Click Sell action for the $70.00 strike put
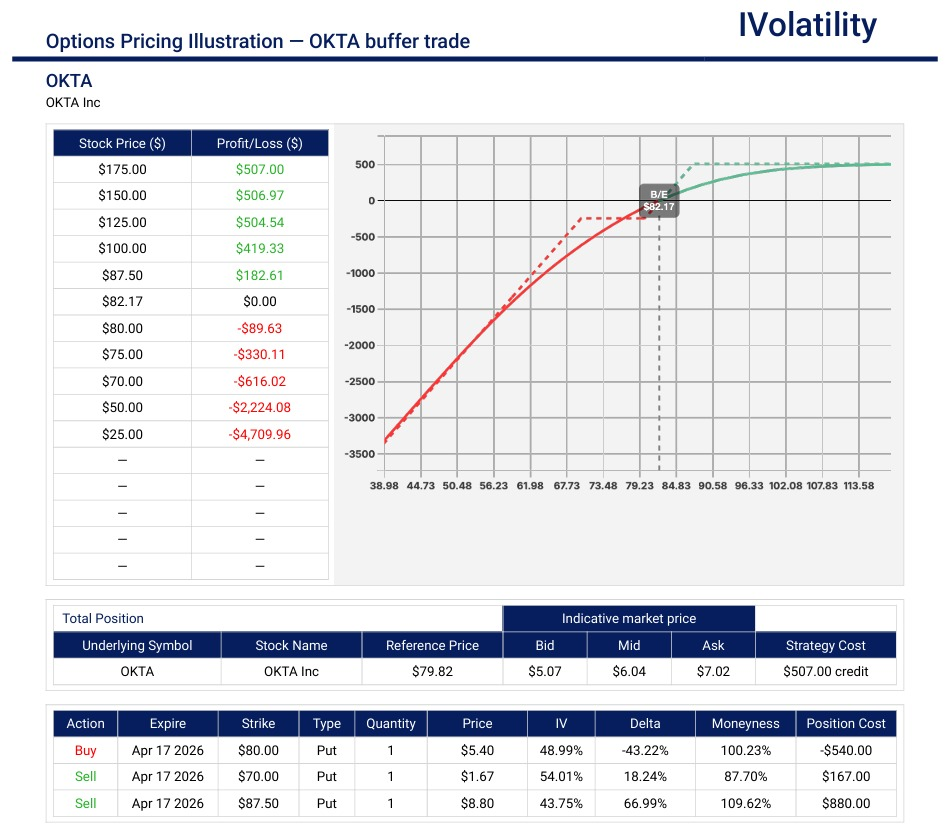This screenshot has width=949, height=825. [86, 776]
